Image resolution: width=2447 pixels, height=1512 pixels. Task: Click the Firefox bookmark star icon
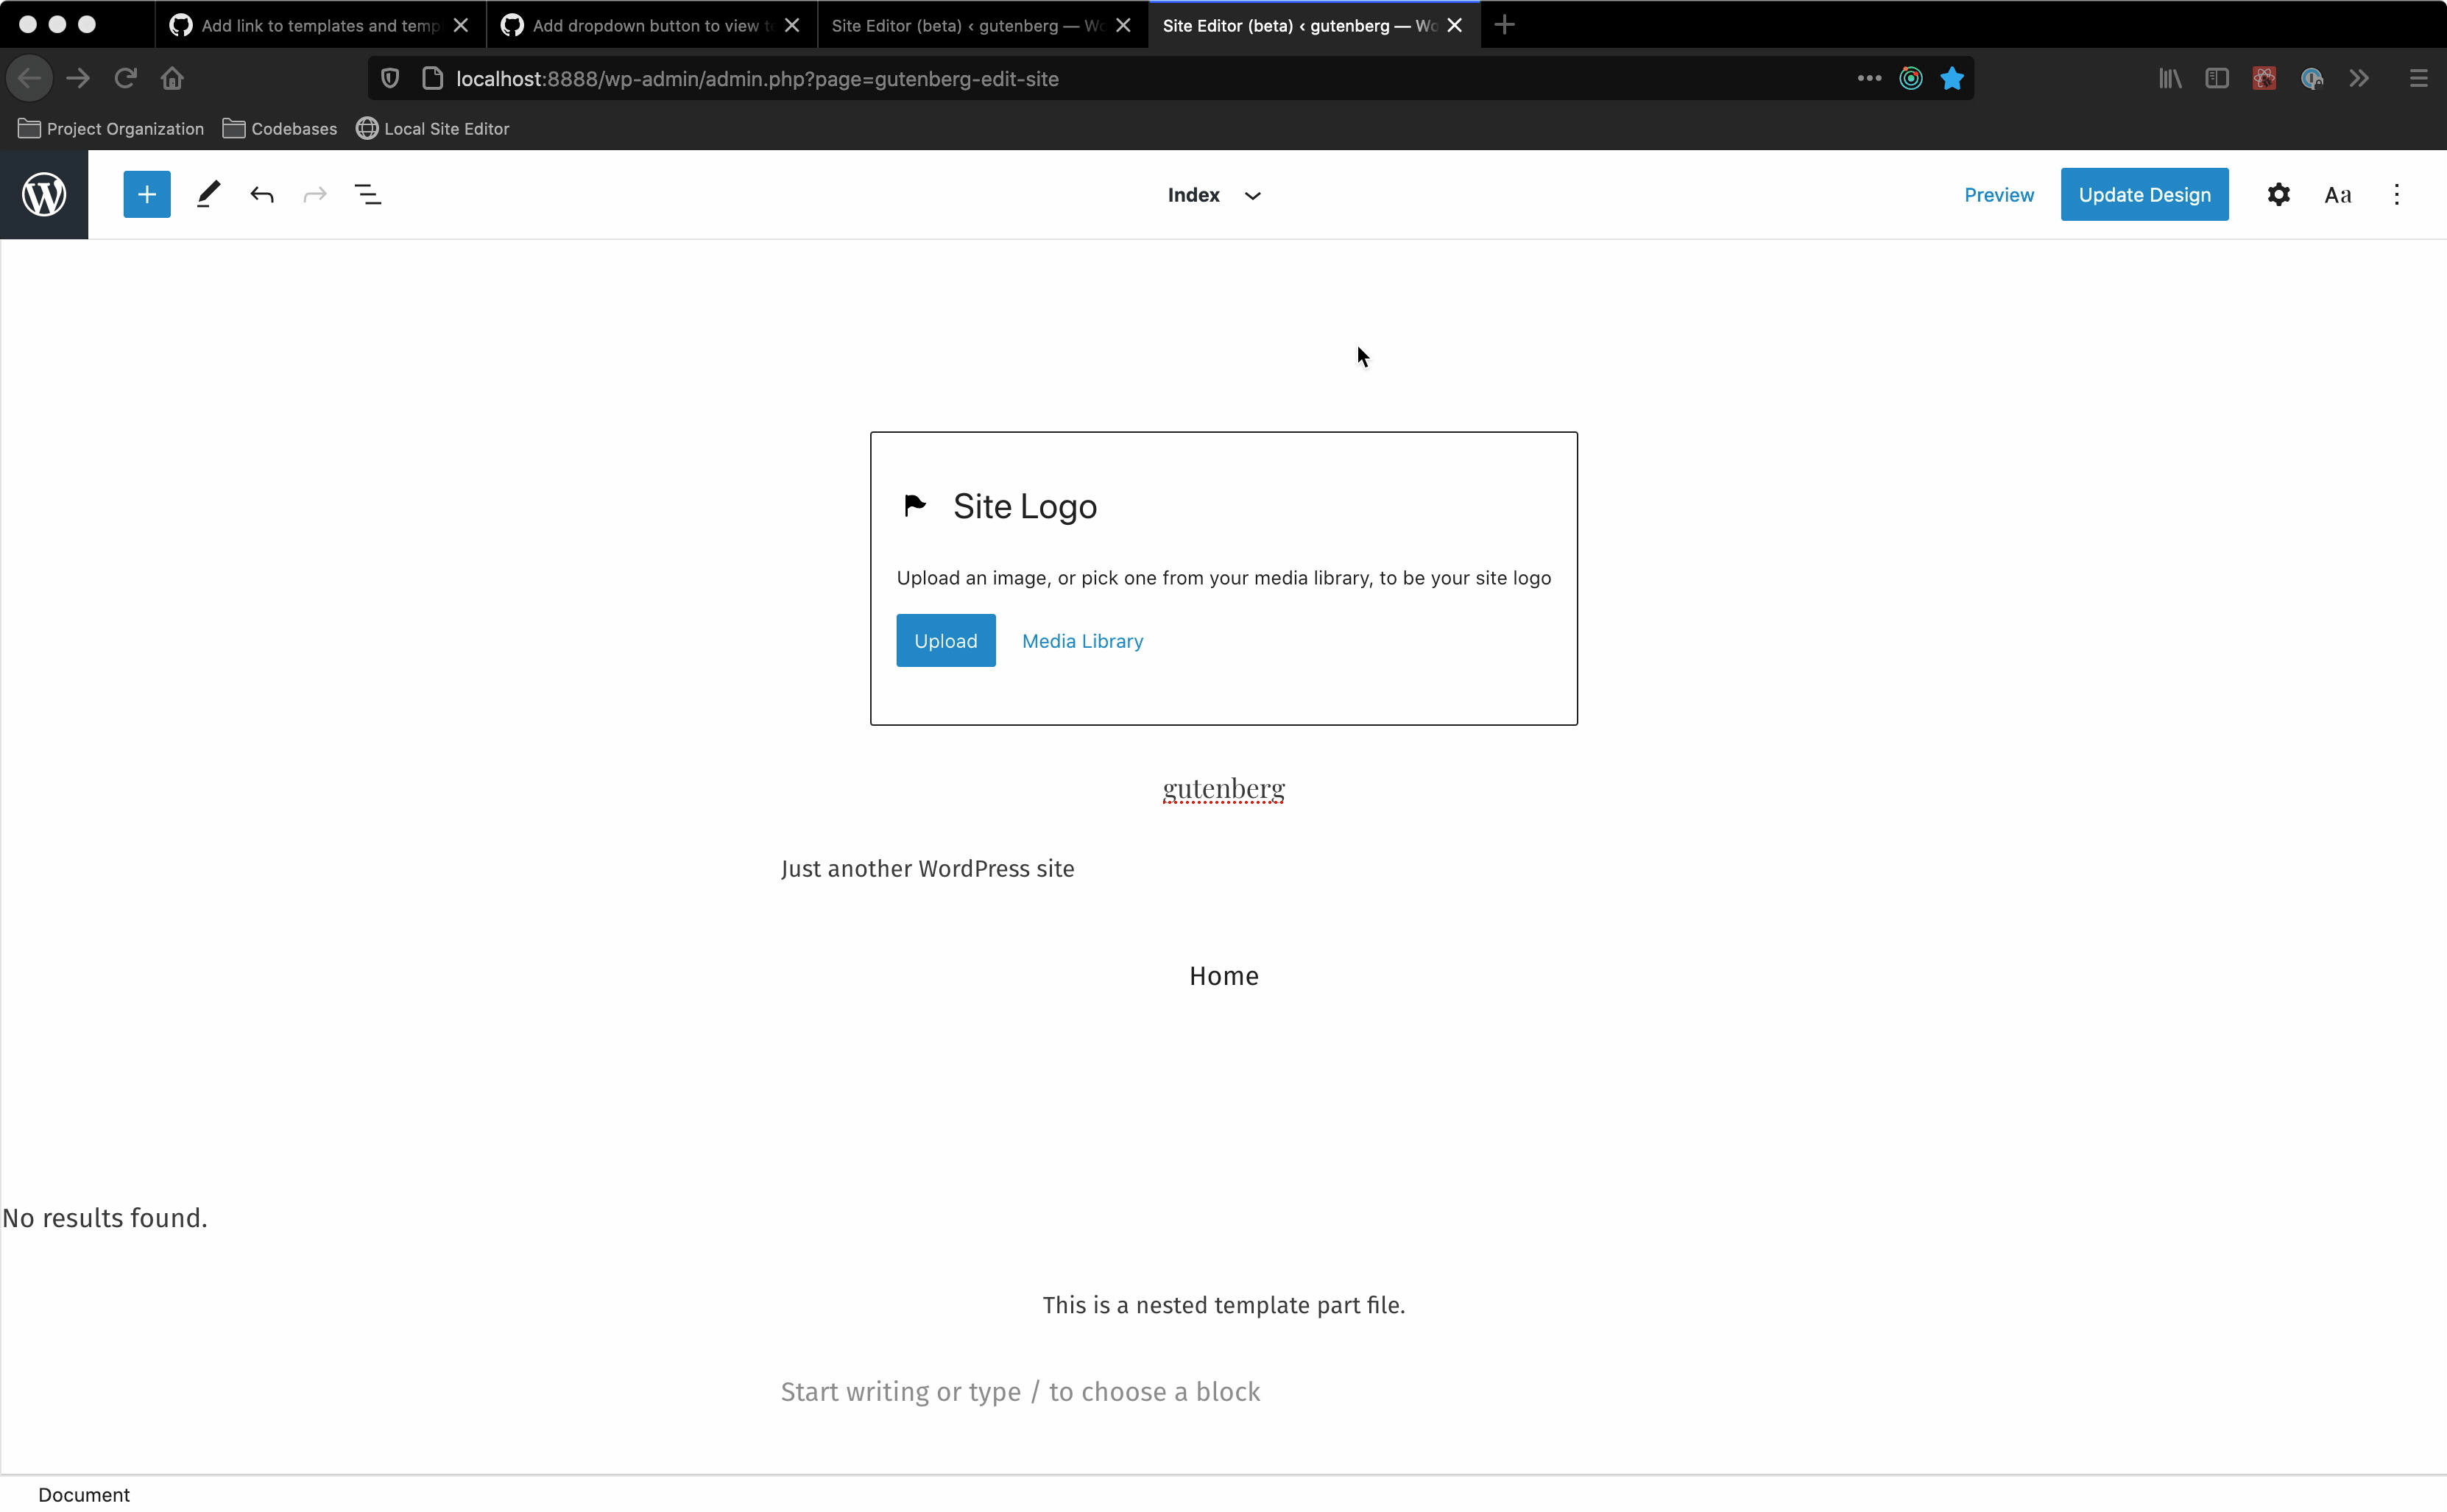coord(1951,78)
